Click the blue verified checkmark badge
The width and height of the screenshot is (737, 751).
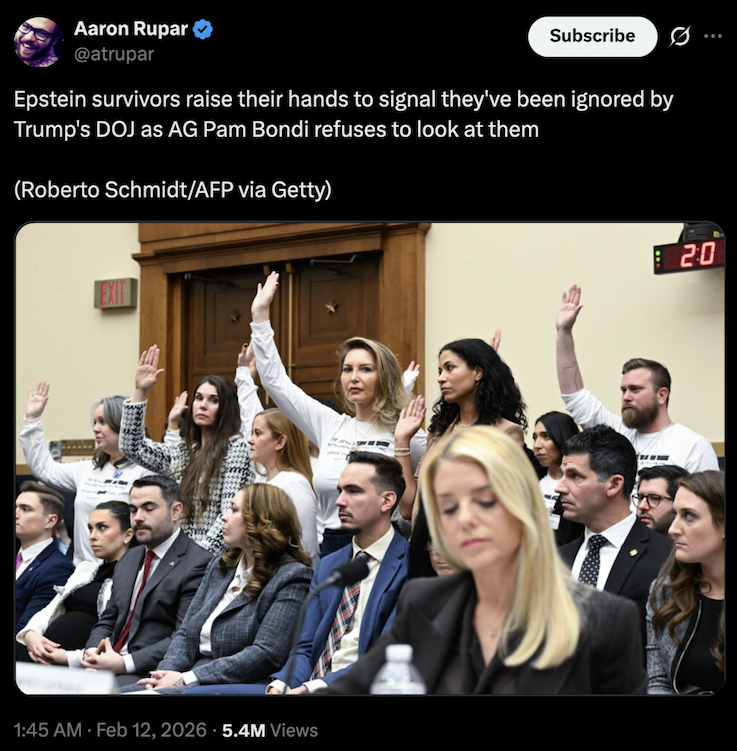point(203,29)
